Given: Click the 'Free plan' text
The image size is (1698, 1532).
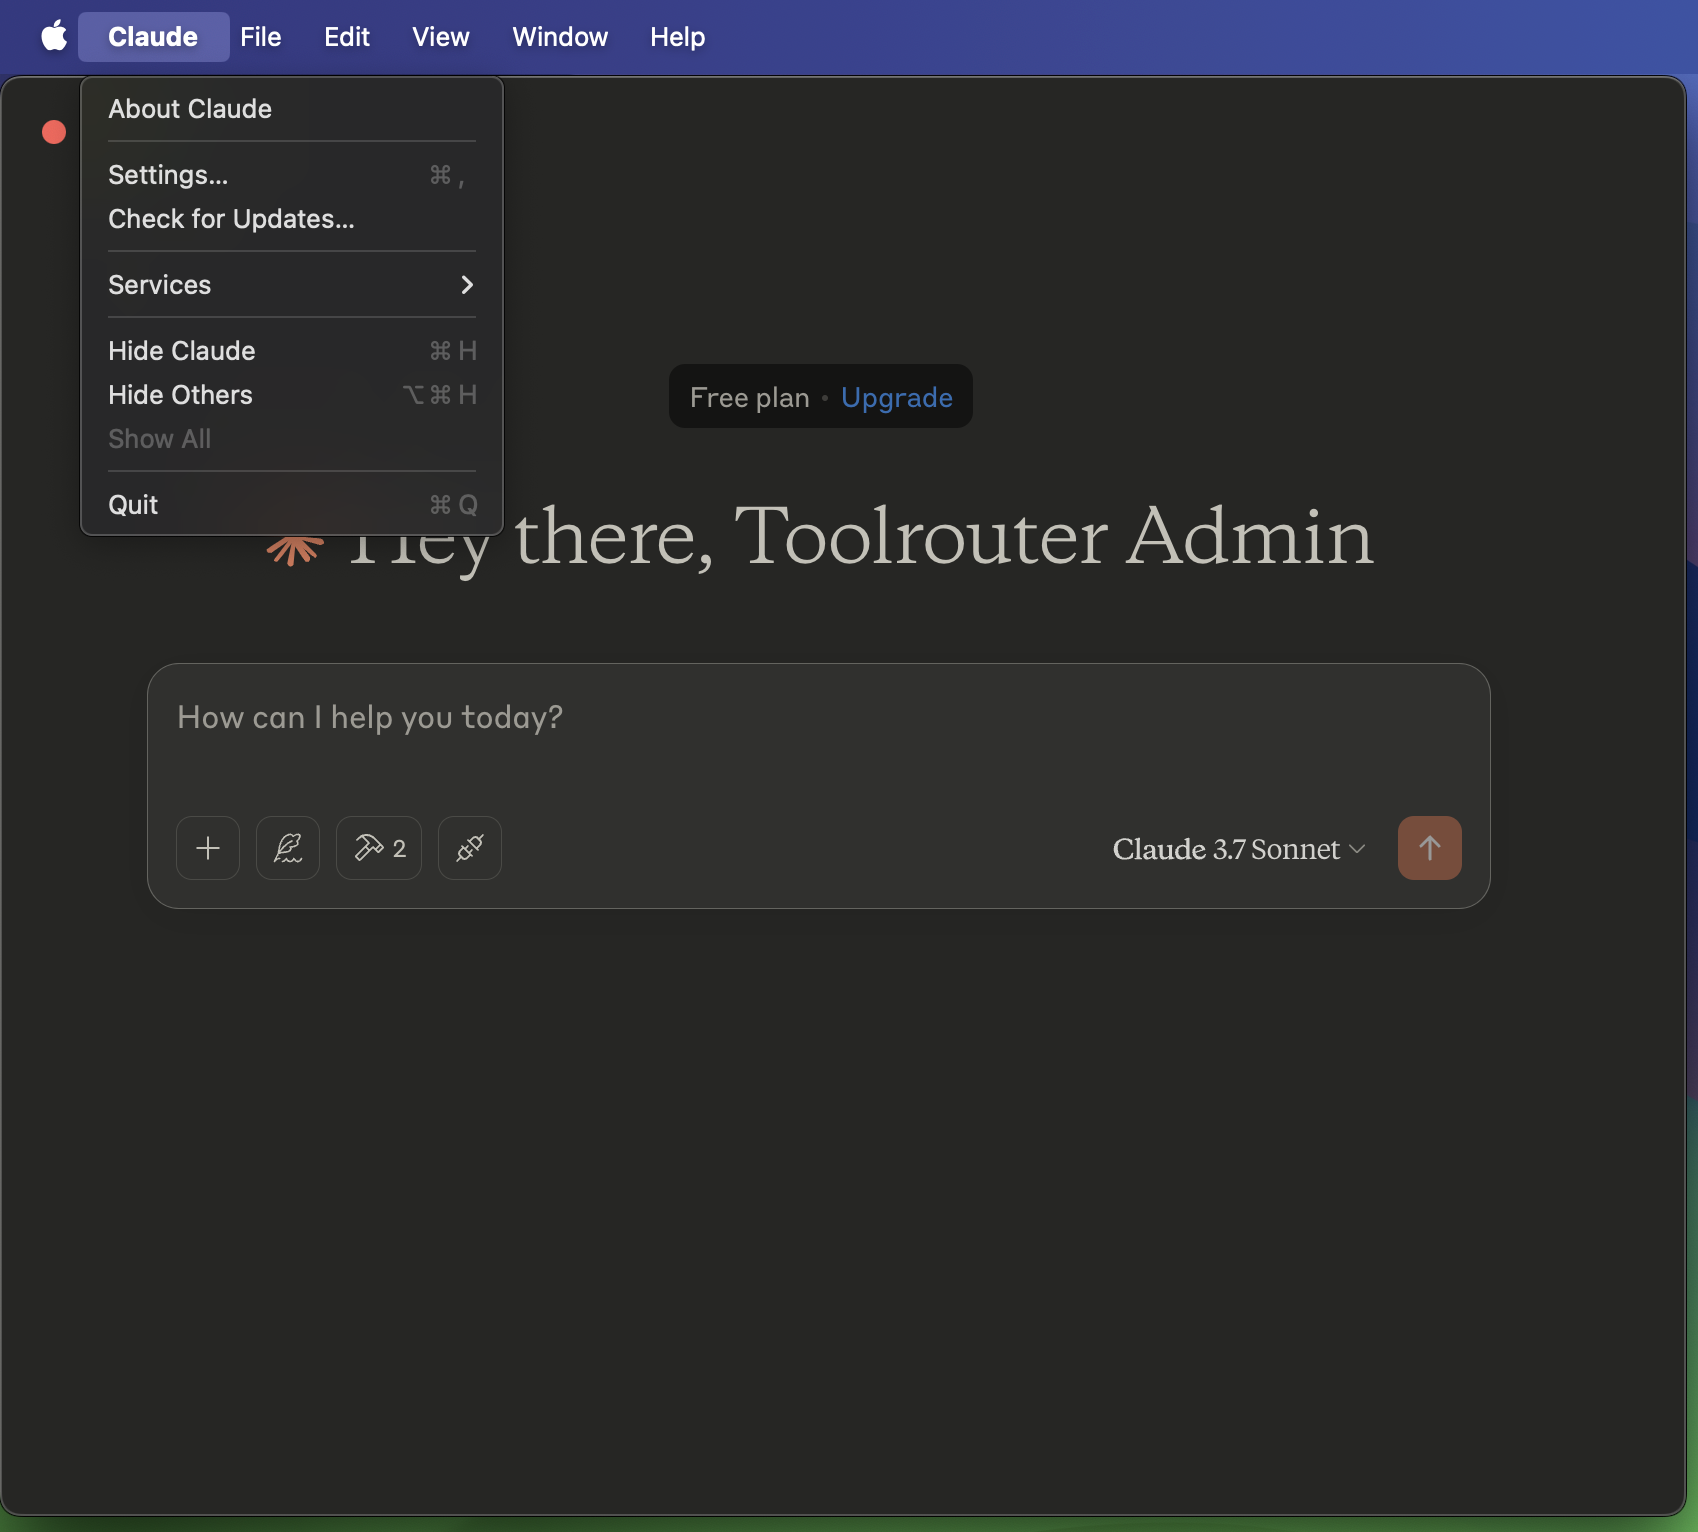Looking at the screenshot, I should coord(750,397).
